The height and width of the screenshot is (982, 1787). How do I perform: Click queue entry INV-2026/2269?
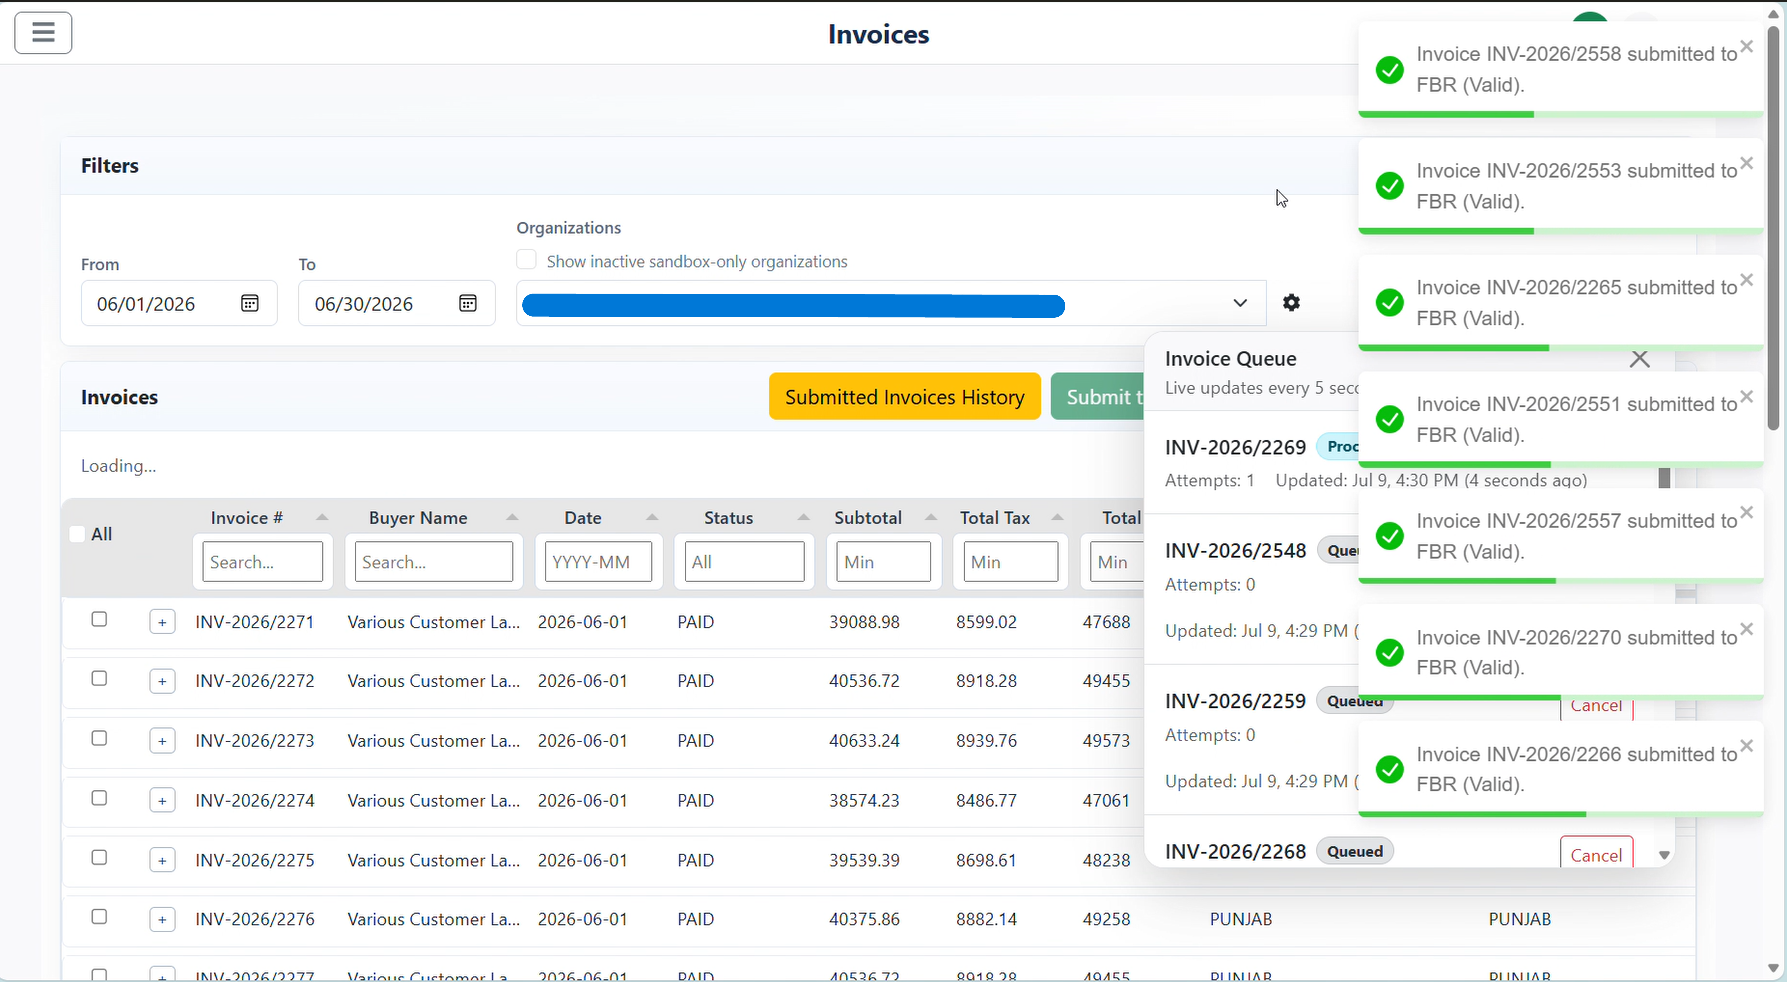point(1236,447)
